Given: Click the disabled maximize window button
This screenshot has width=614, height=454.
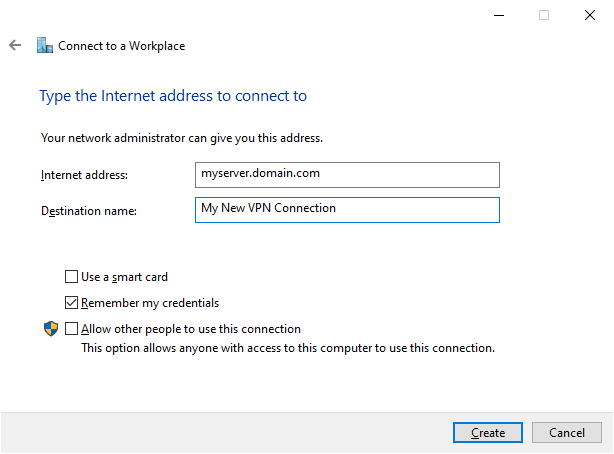Looking at the screenshot, I should tap(544, 15).
